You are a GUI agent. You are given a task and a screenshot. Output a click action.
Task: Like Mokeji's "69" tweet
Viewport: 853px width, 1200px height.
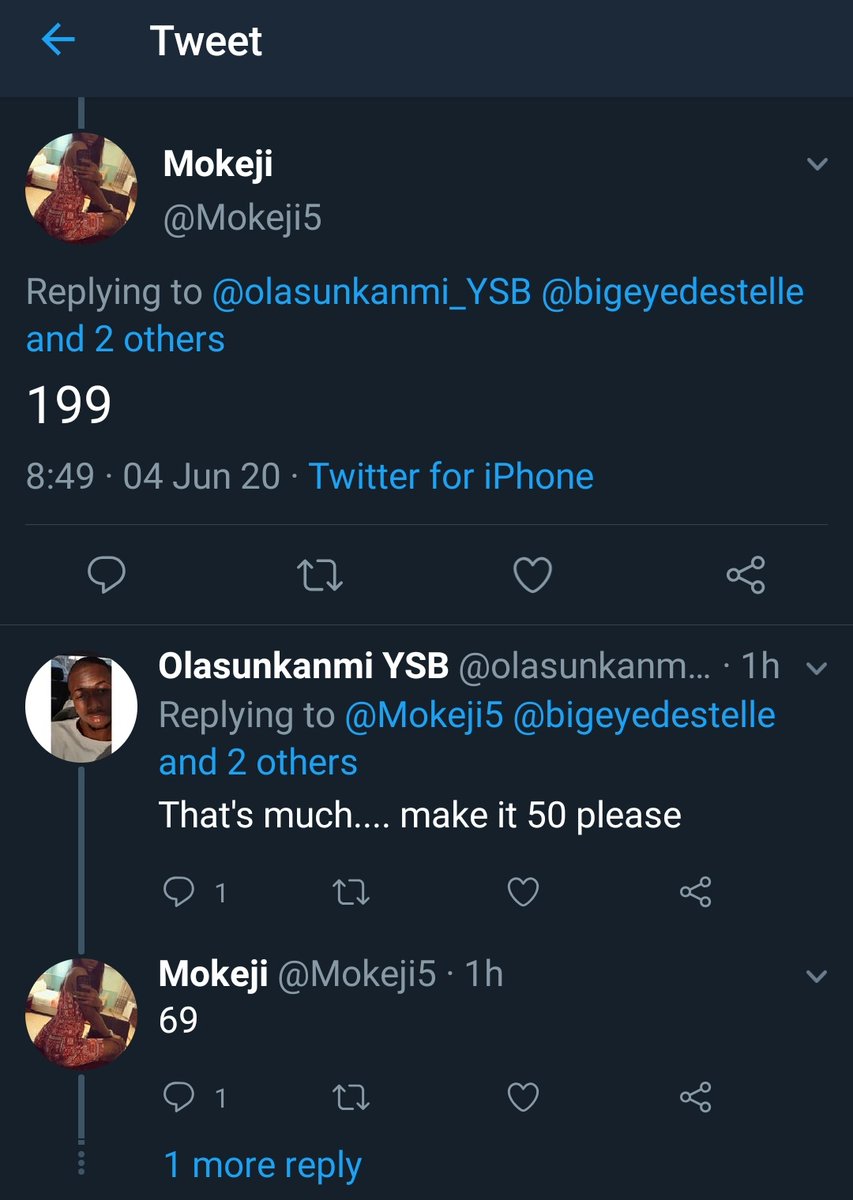pyautogui.click(x=523, y=1097)
